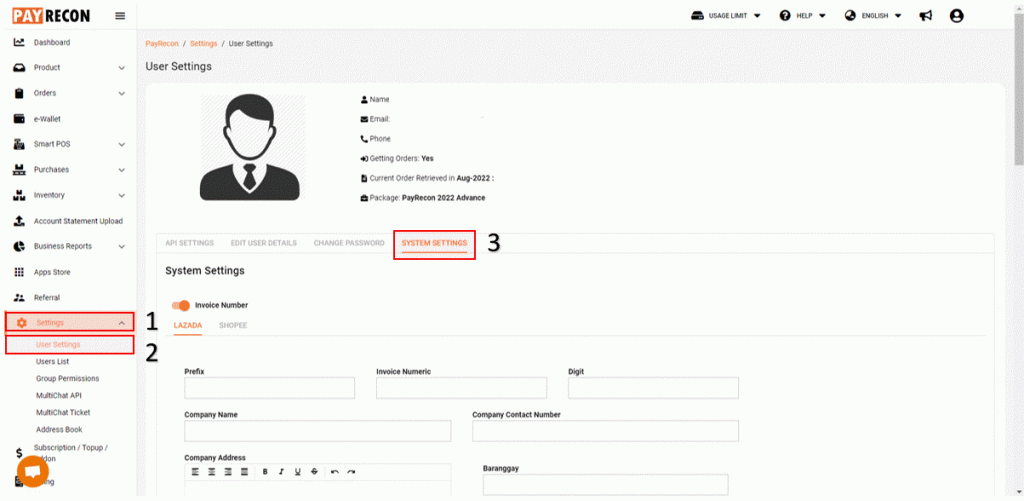
Task: Click the Business Reports pie chart icon
Action: point(19,246)
